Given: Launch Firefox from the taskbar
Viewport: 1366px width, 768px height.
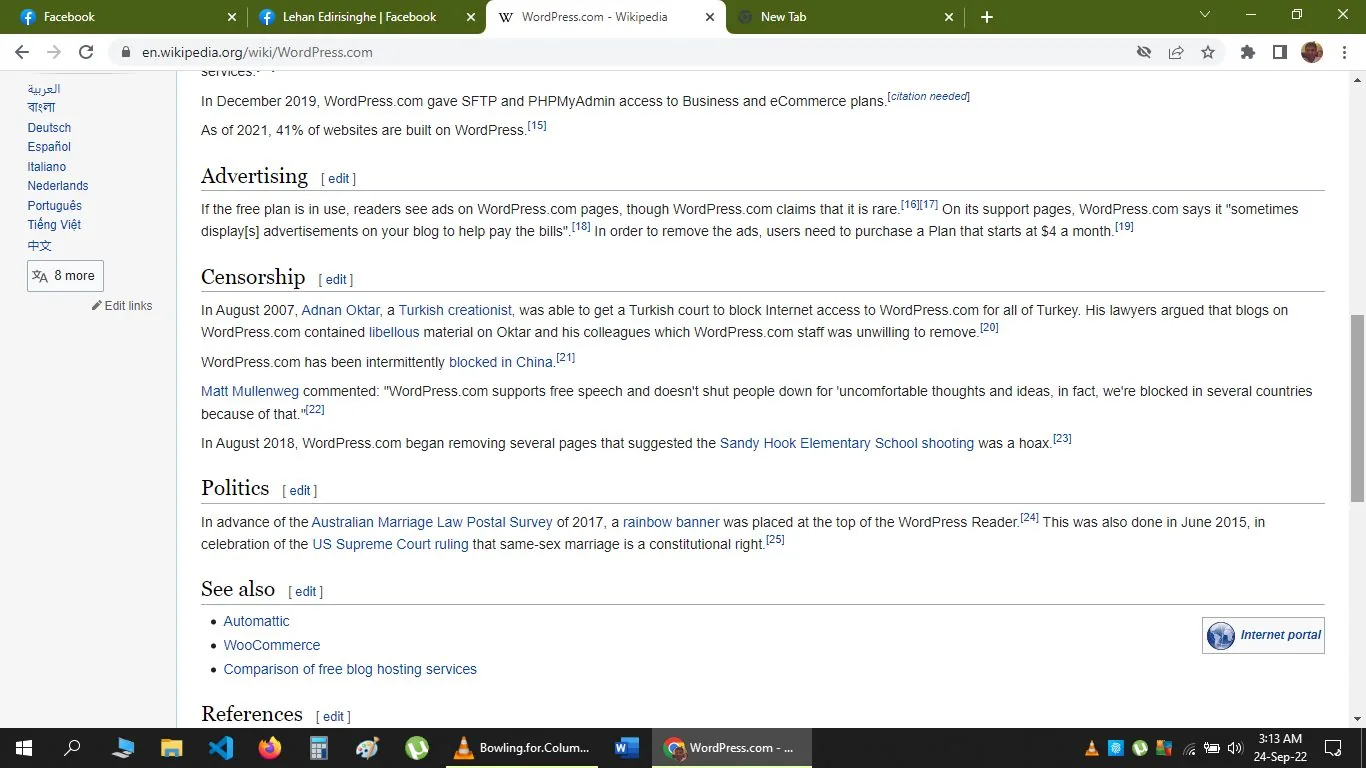Looking at the screenshot, I should click(x=269, y=747).
